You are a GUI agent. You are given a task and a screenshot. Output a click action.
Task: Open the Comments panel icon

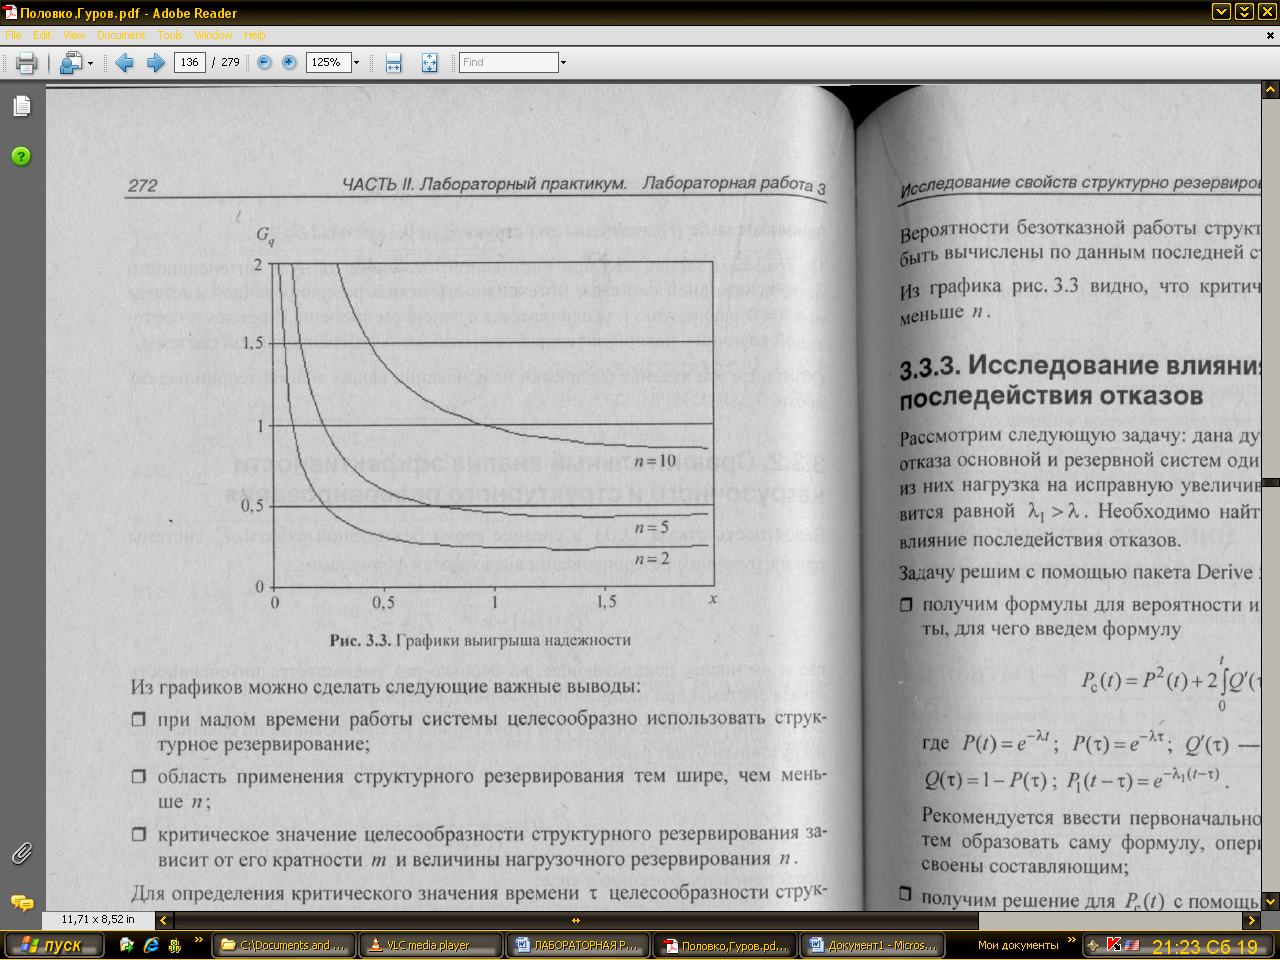pyautogui.click(x=22, y=903)
